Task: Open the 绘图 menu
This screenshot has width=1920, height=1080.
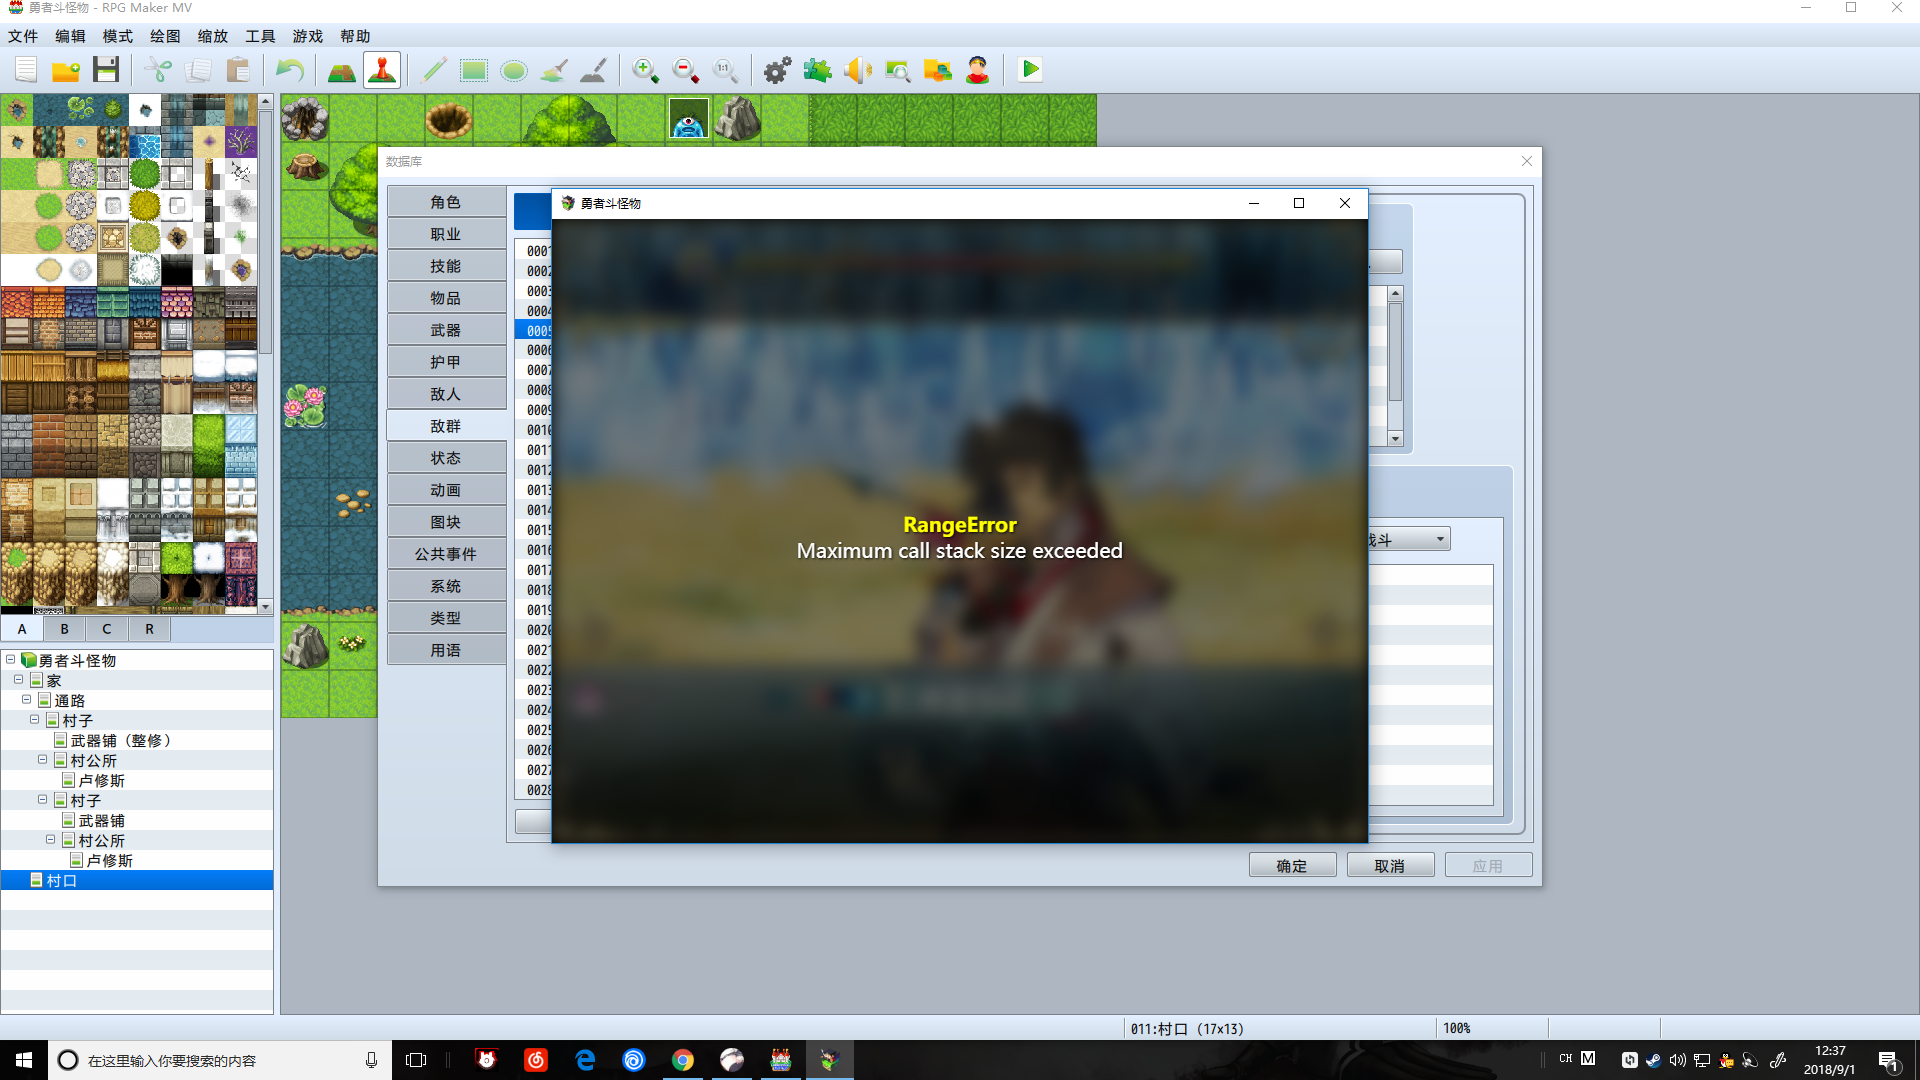Action: tap(165, 36)
